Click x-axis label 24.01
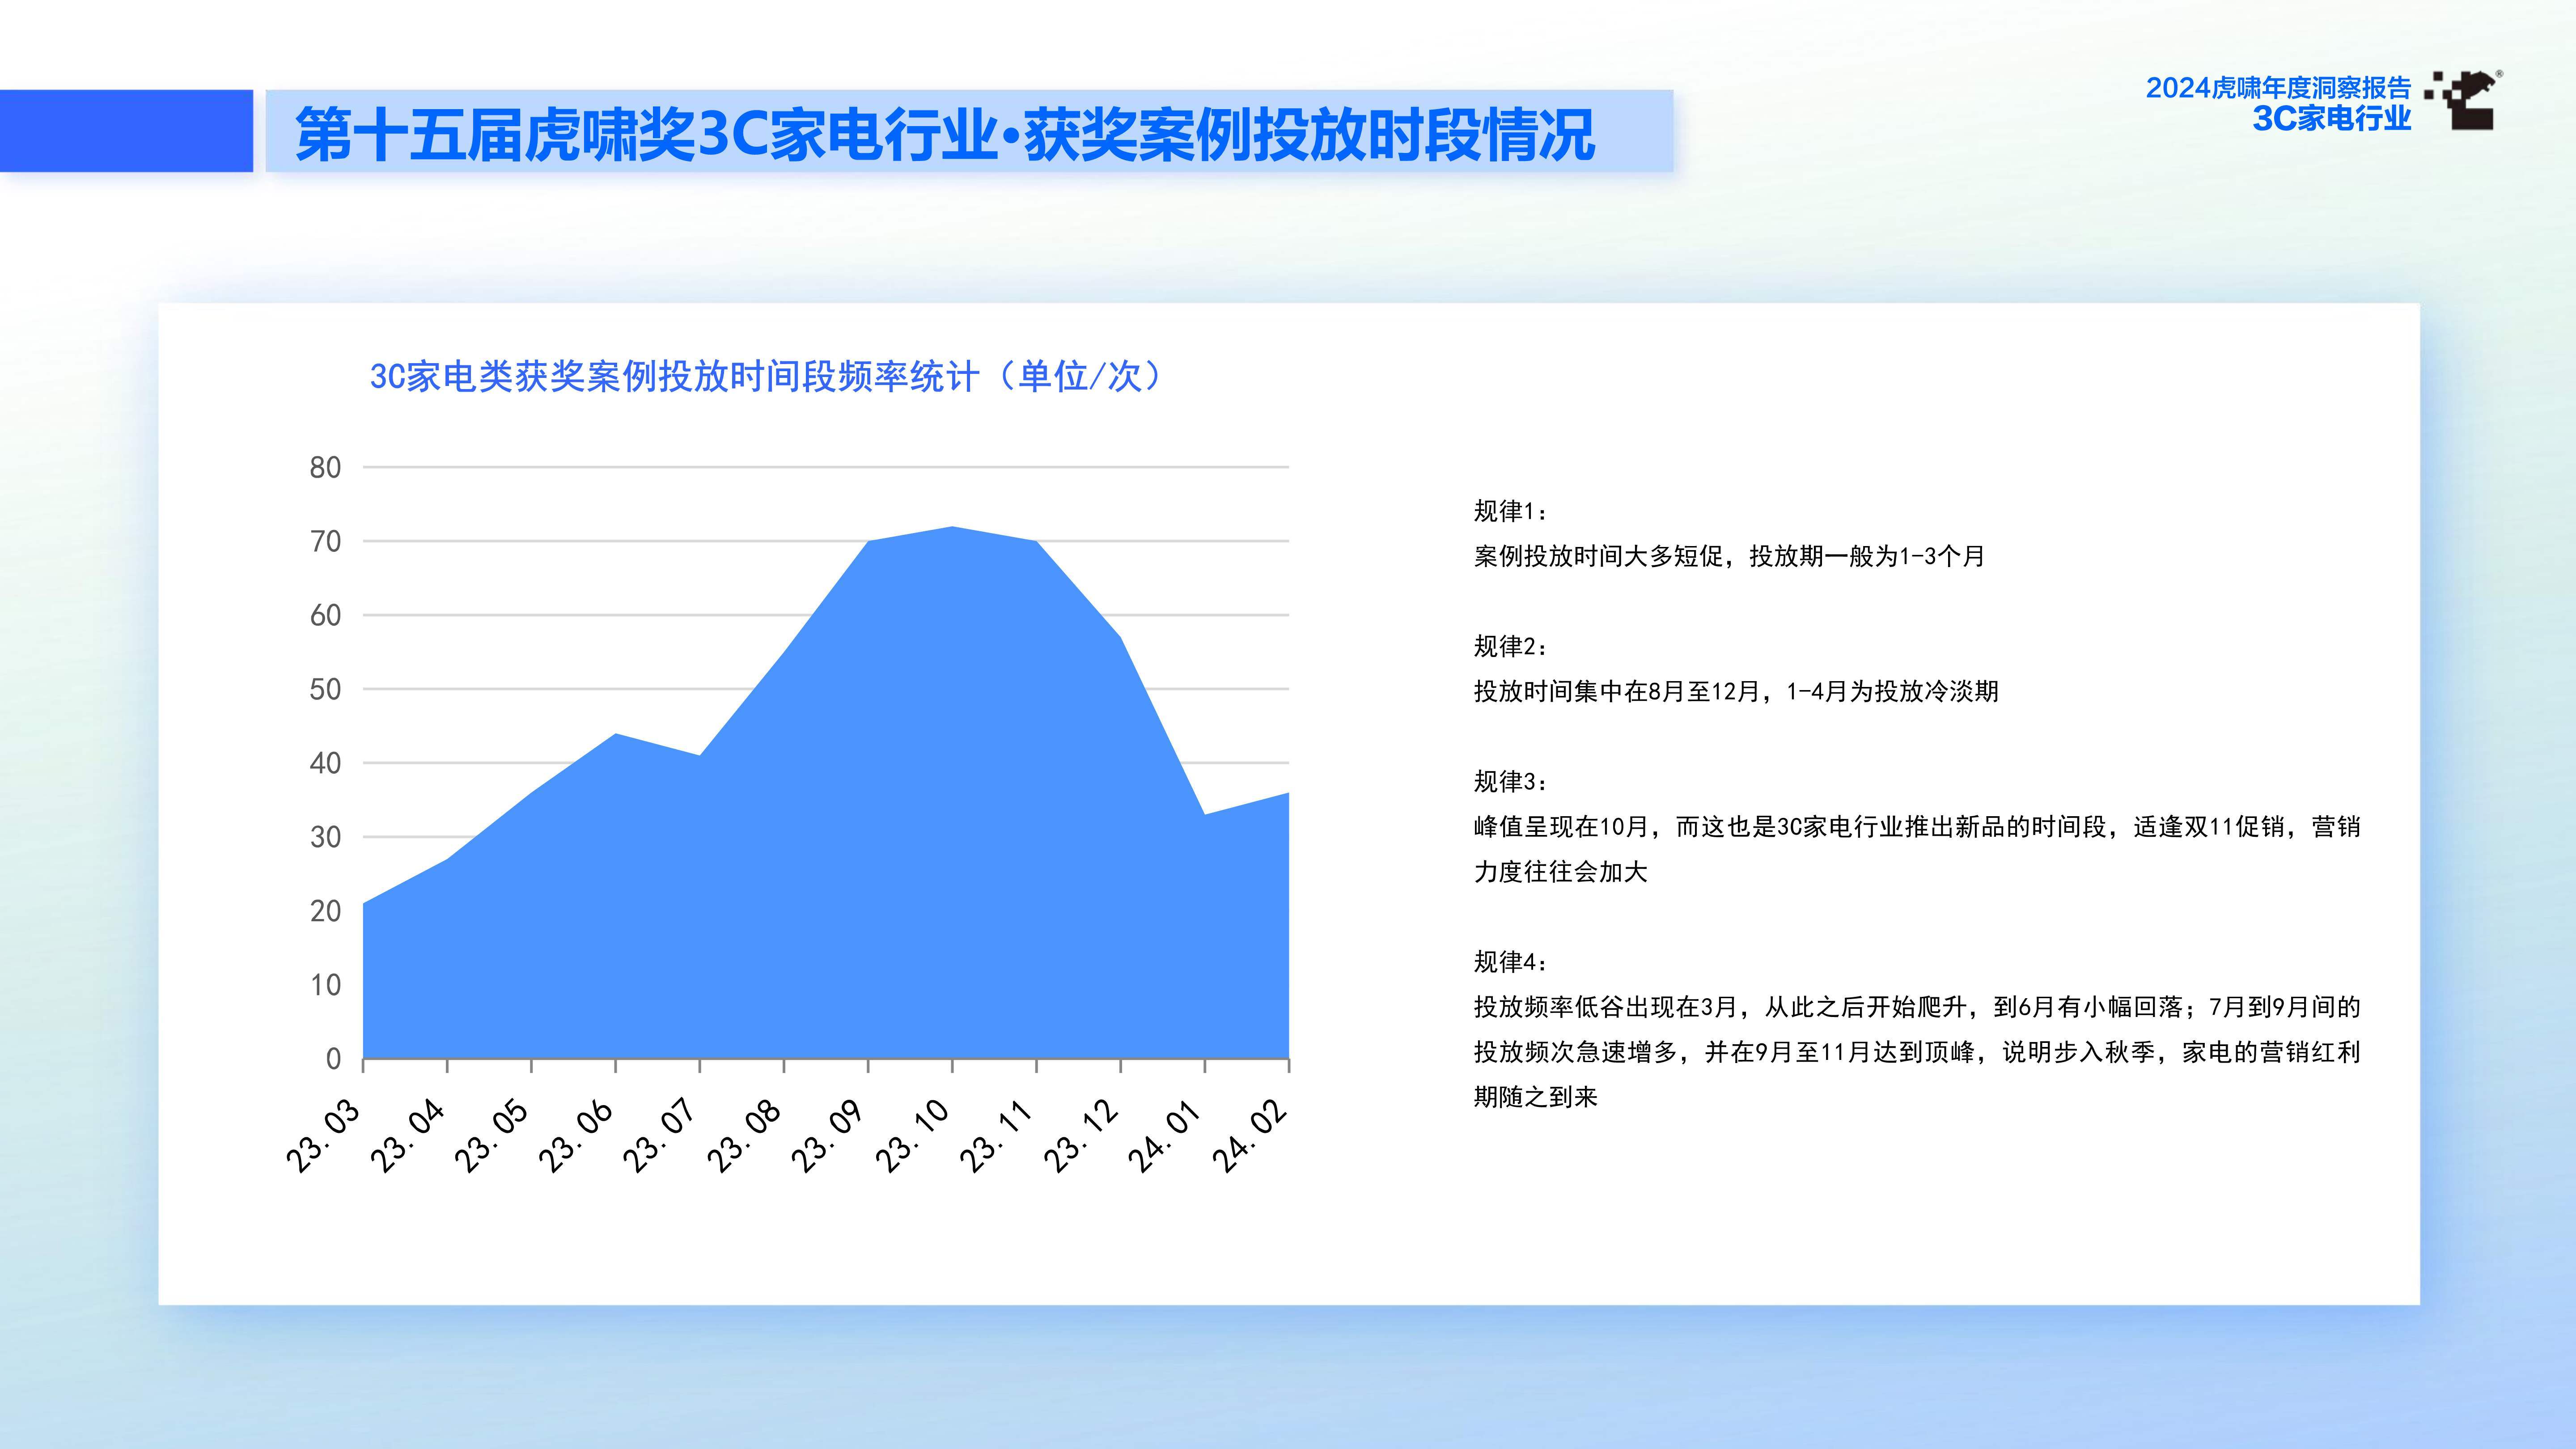Screen dimensions: 2576x1449 (x=1164, y=1135)
